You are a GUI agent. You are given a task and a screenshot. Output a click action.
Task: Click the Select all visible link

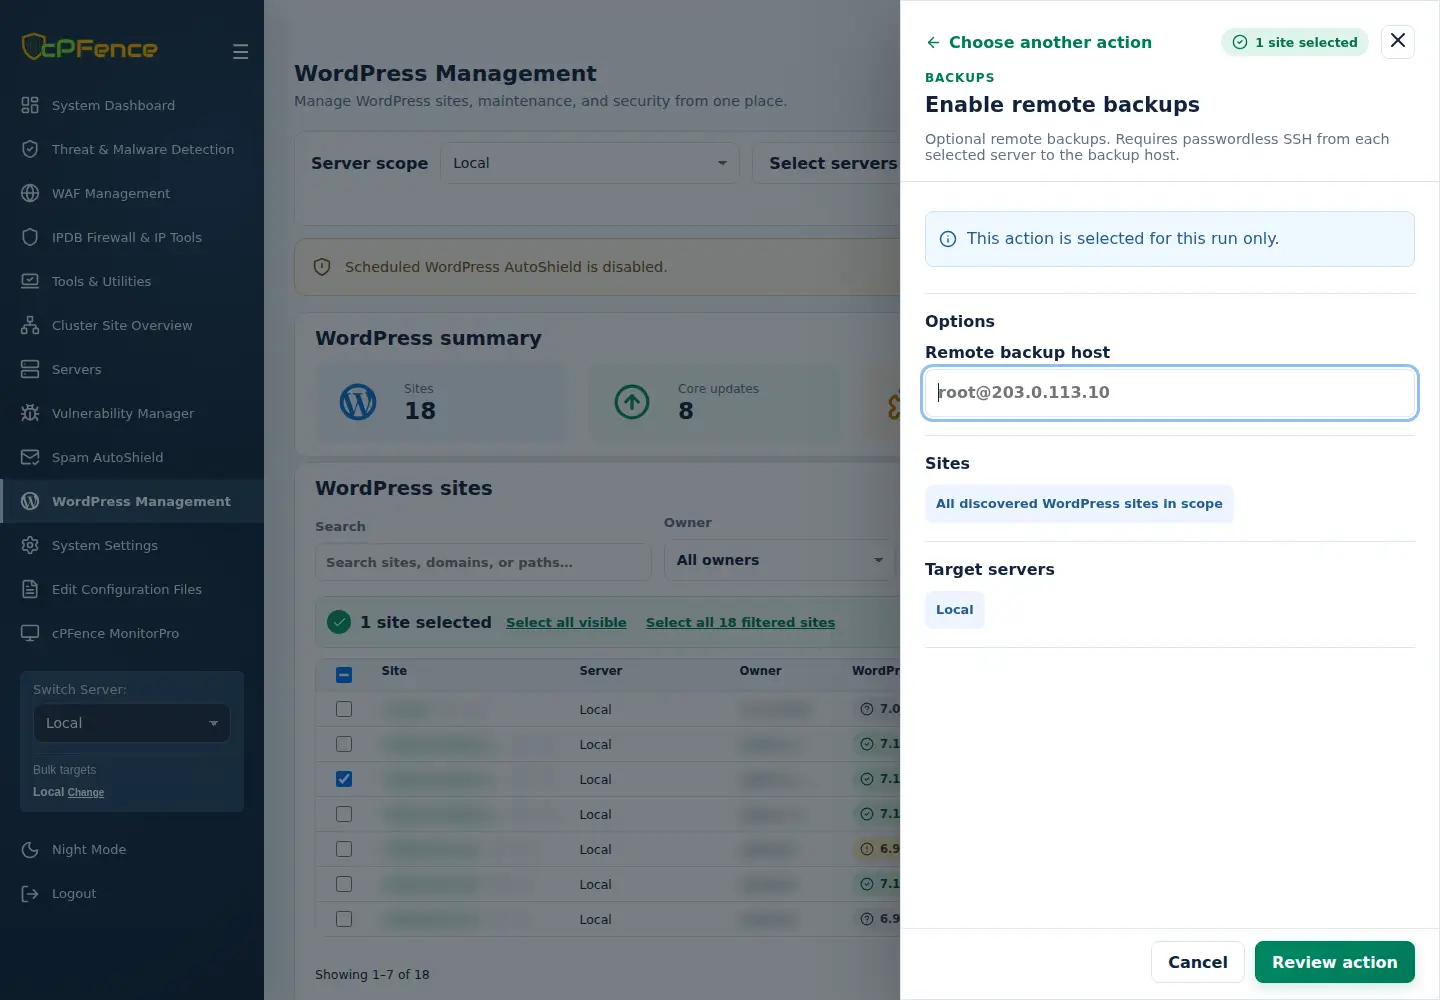566,622
